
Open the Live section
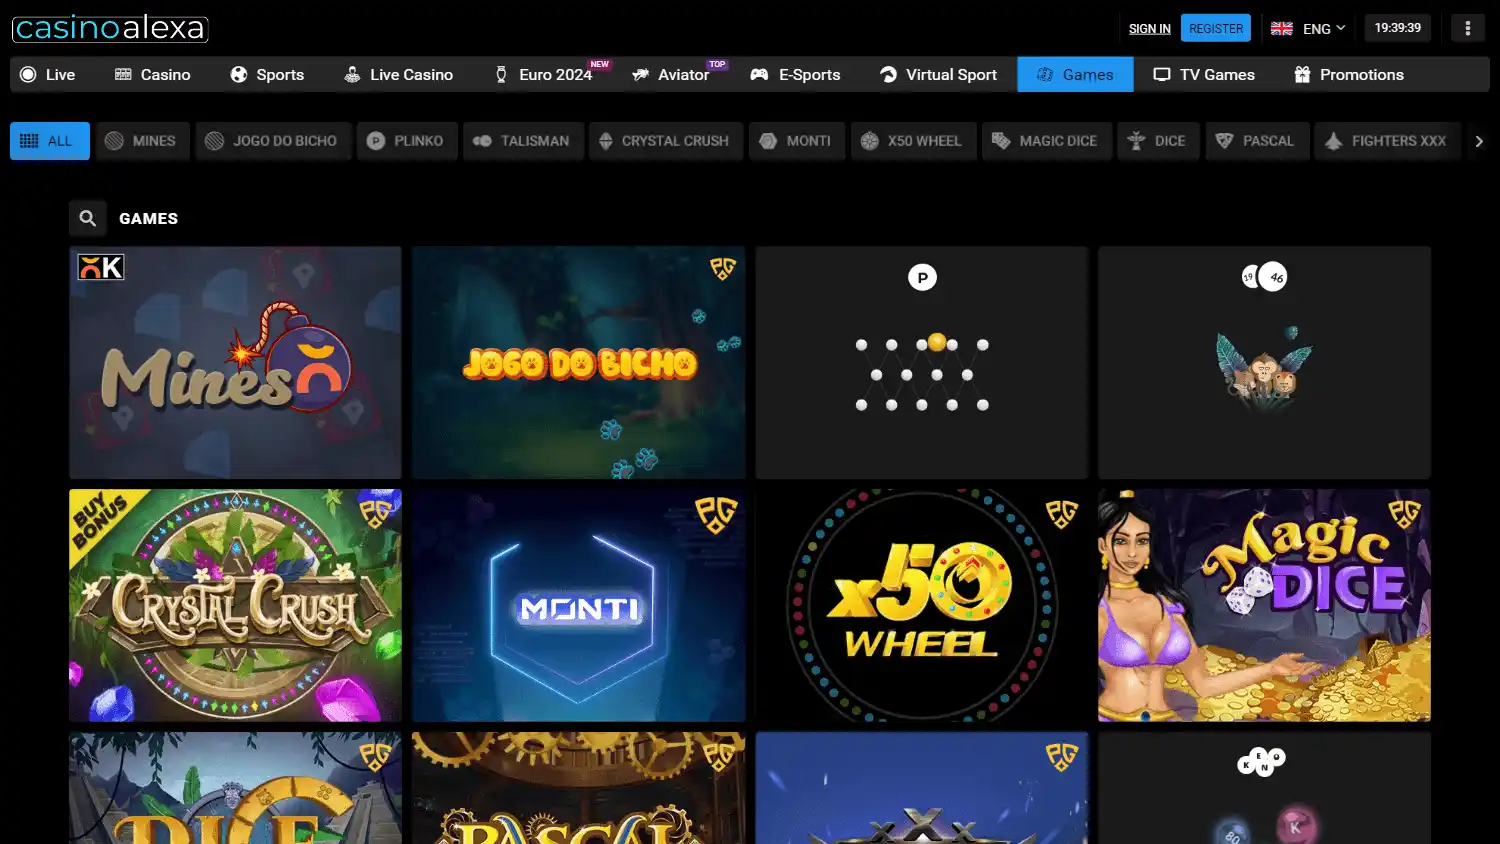click(48, 75)
